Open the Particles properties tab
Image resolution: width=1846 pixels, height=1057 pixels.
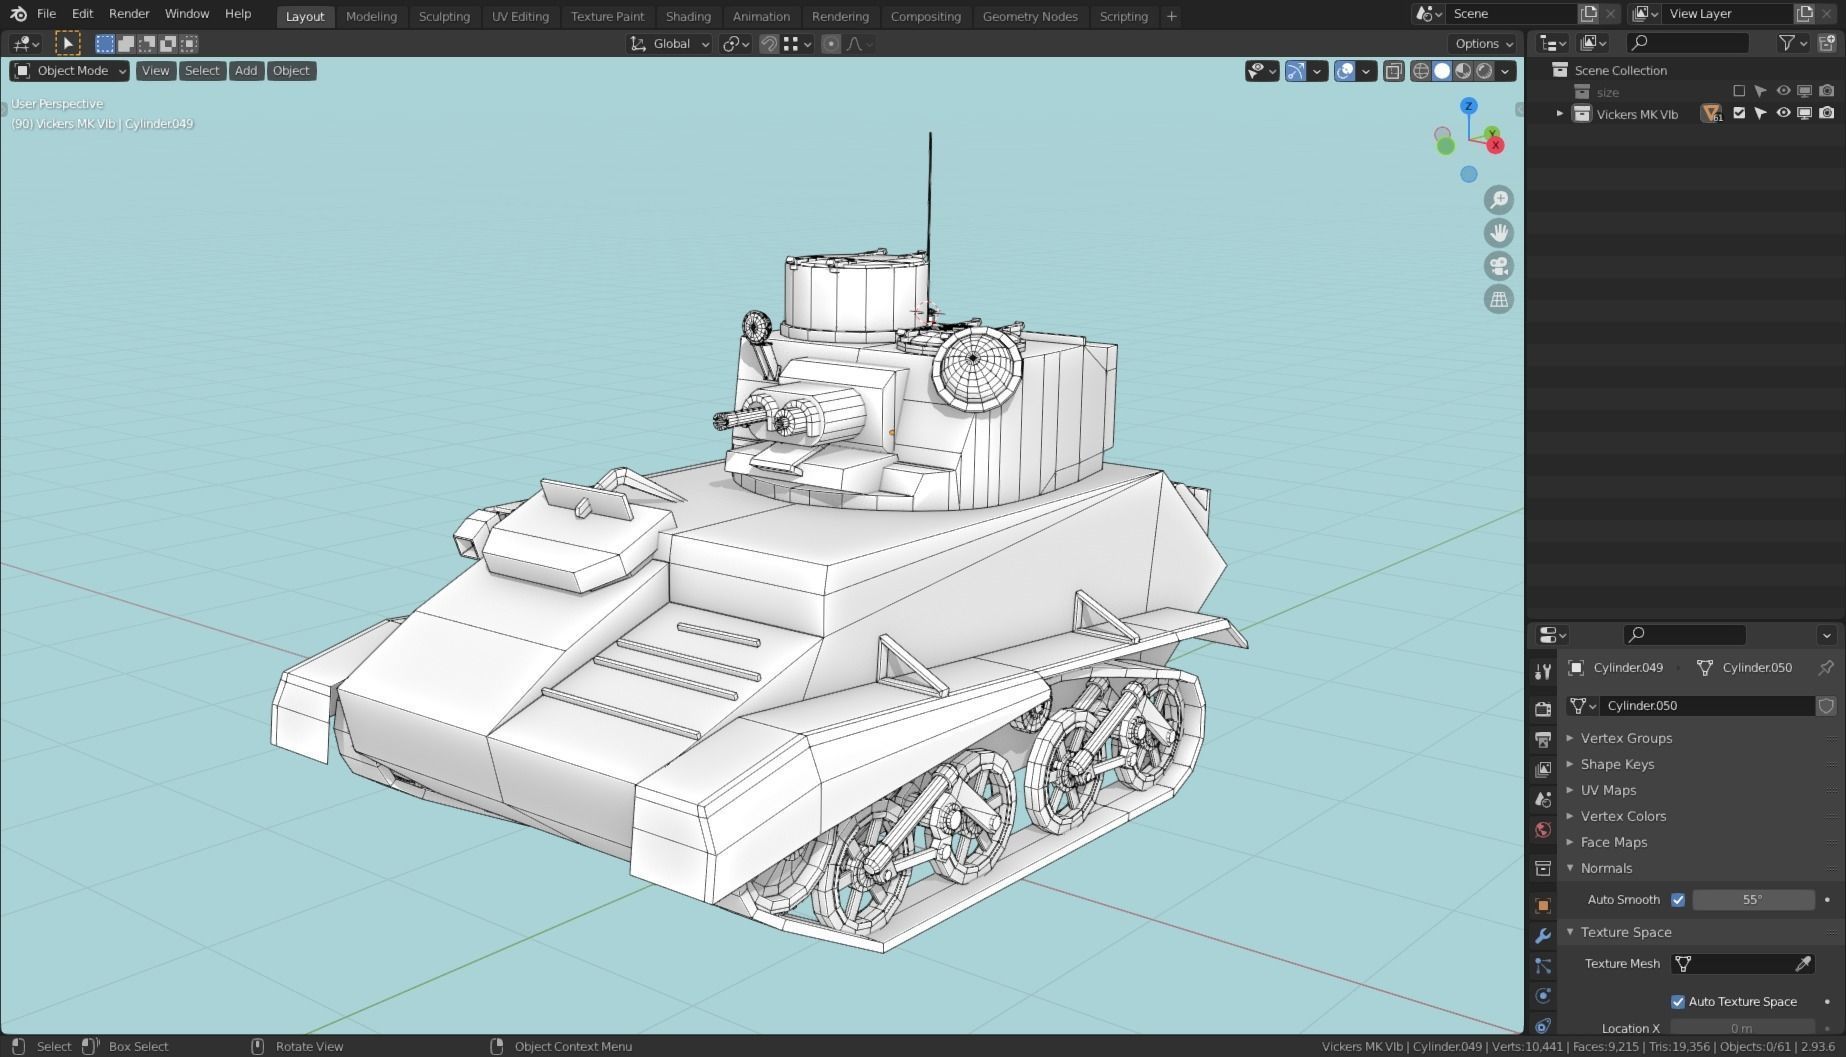point(1543,965)
